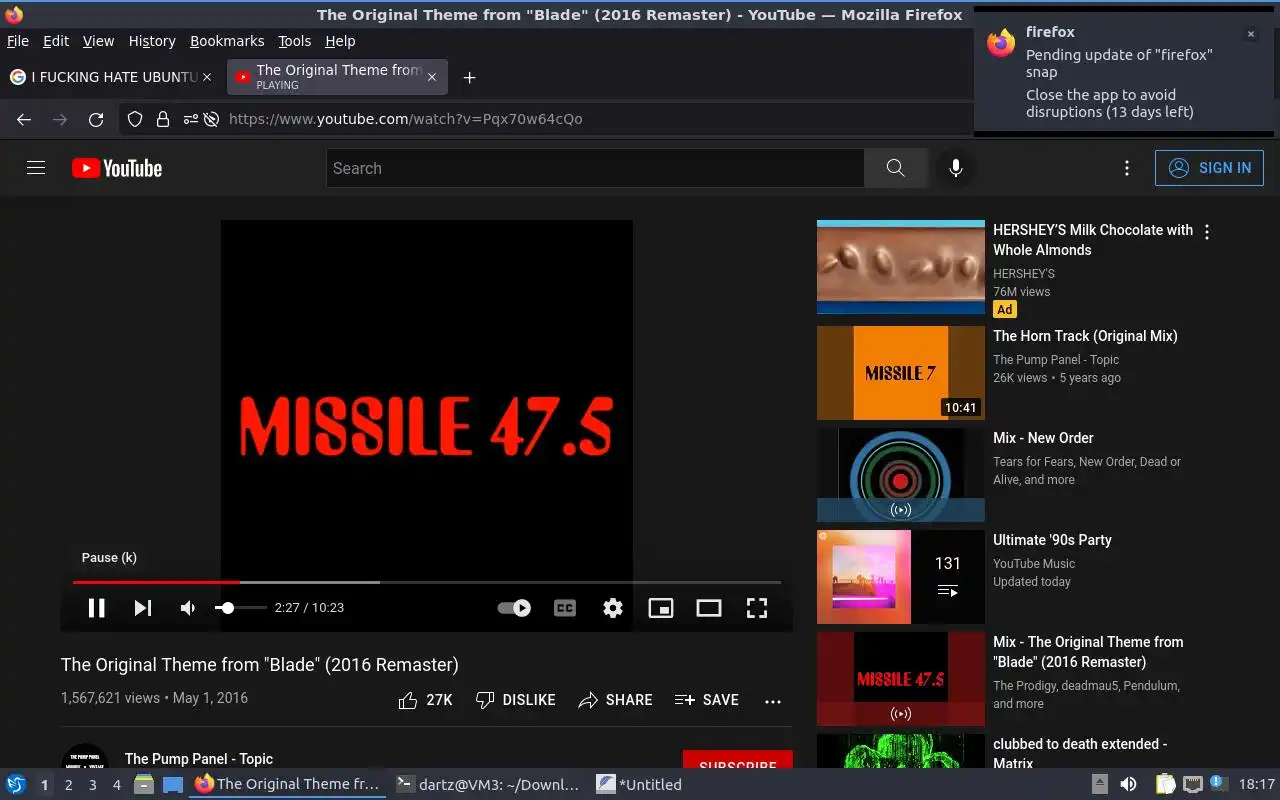Open the application launcher in the taskbar
The width and height of the screenshot is (1280, 800).
coord(15,784)
